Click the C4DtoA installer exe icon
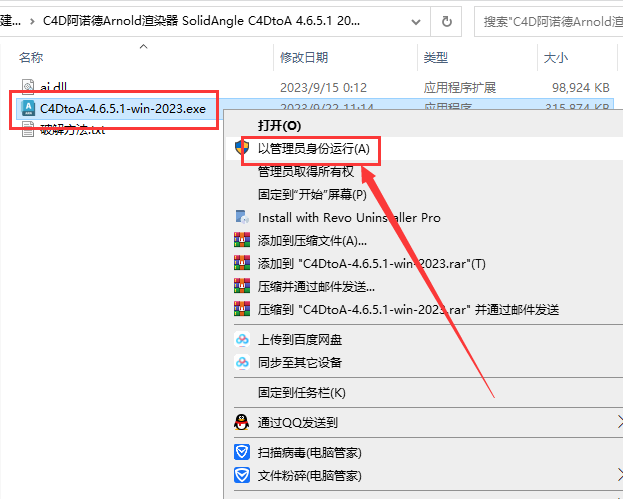Image resolution: width=623 pixels, height=499 pixels. click(28, 108)
